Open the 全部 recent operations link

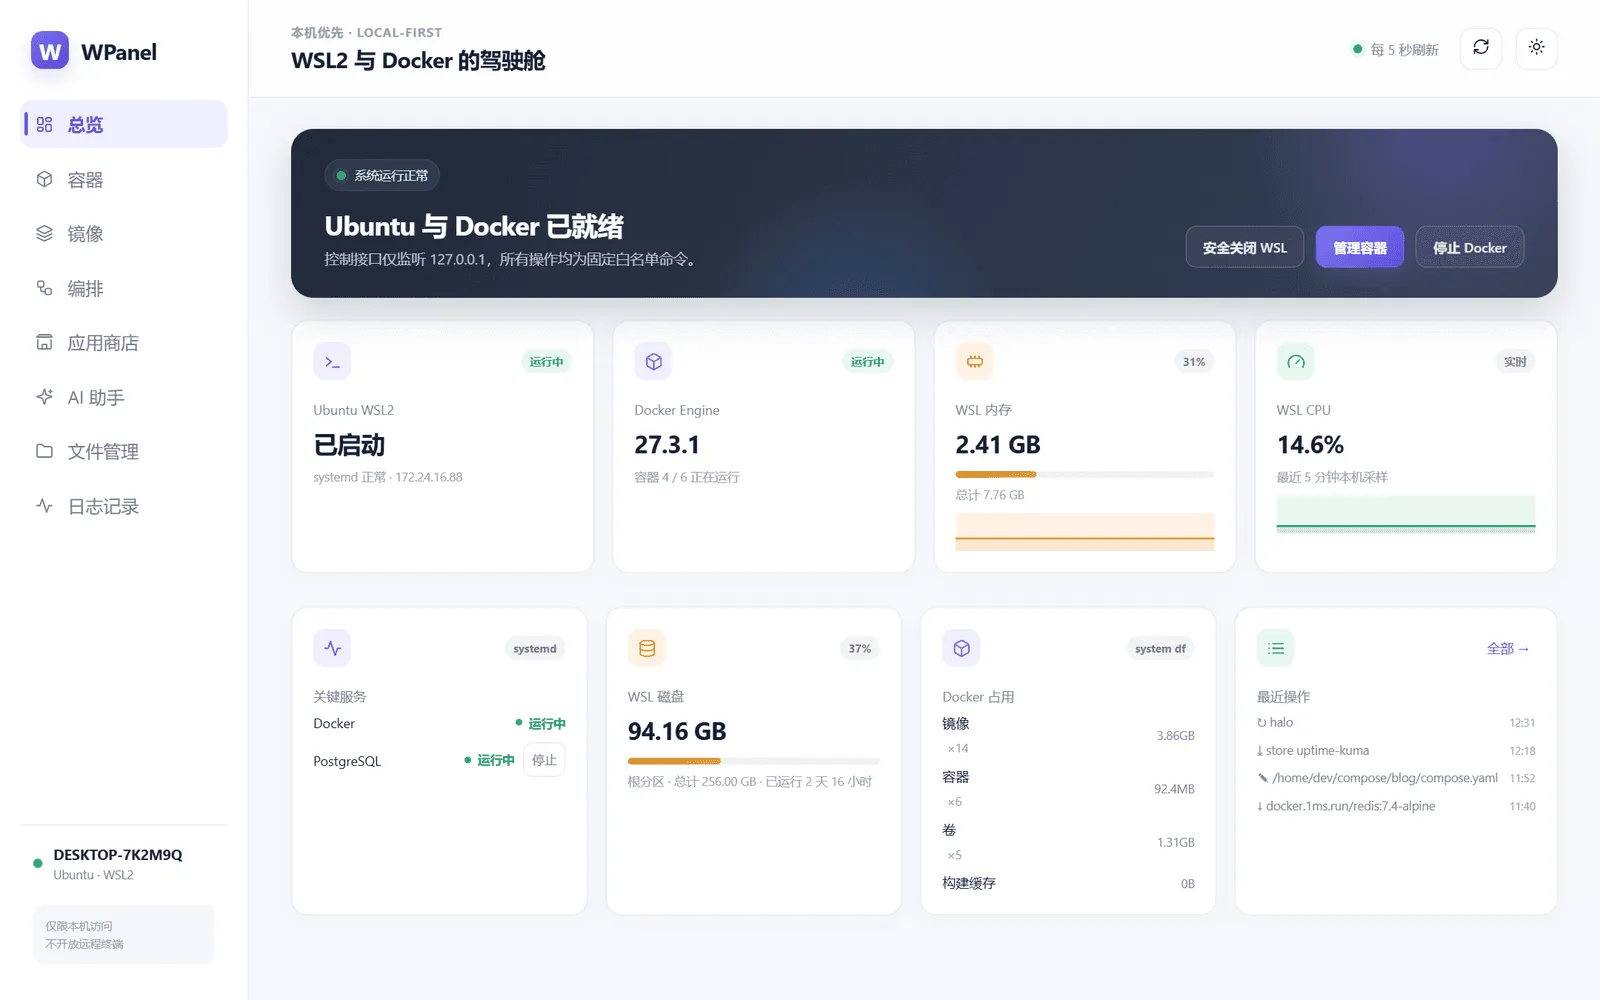[1508, 649]
